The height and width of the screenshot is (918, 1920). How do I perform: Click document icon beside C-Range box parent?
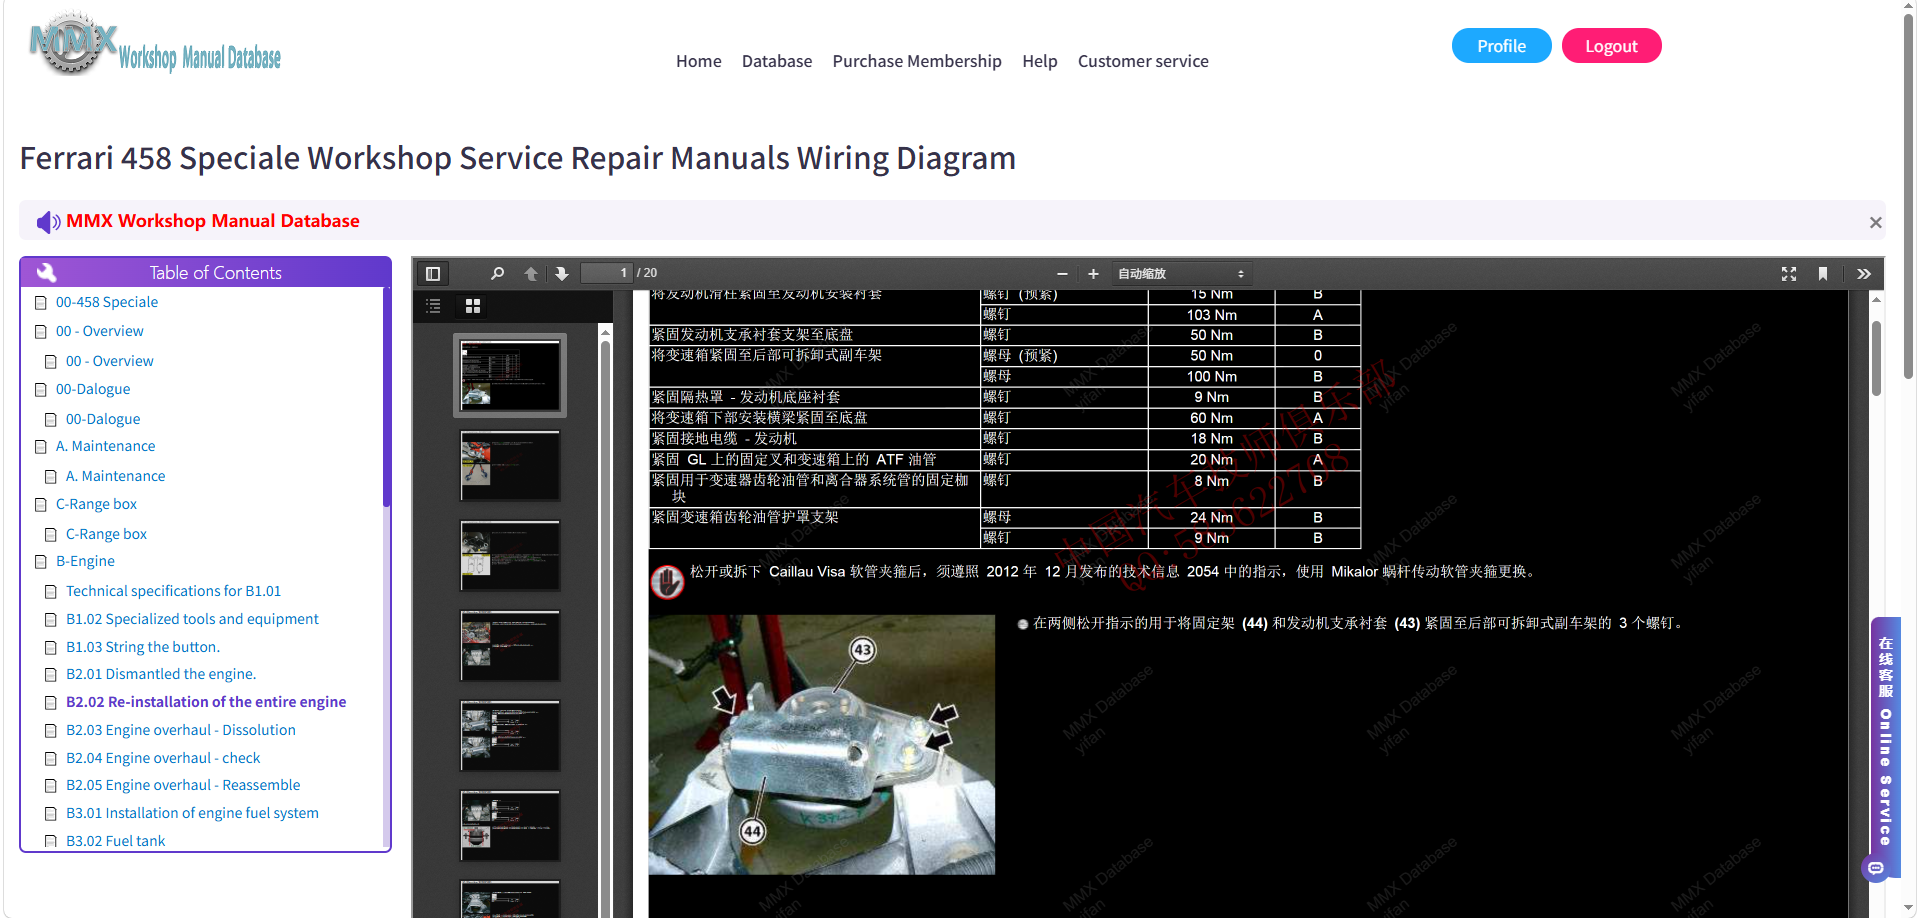41,505
